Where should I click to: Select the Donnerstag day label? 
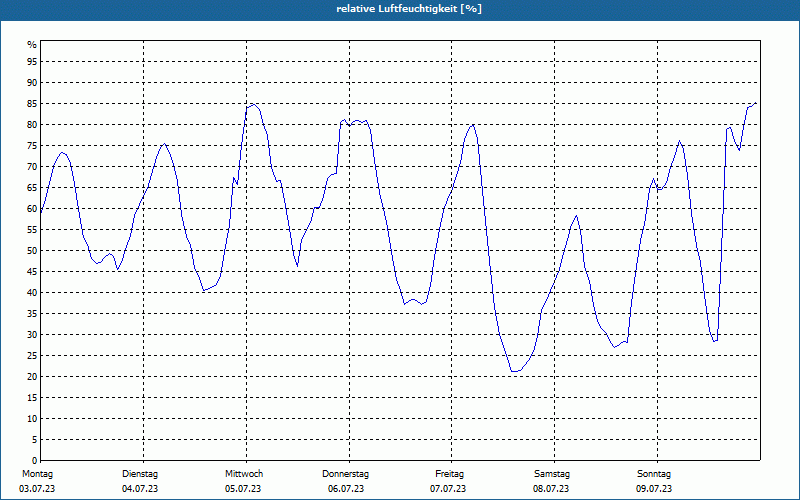[x=345, y=474]
